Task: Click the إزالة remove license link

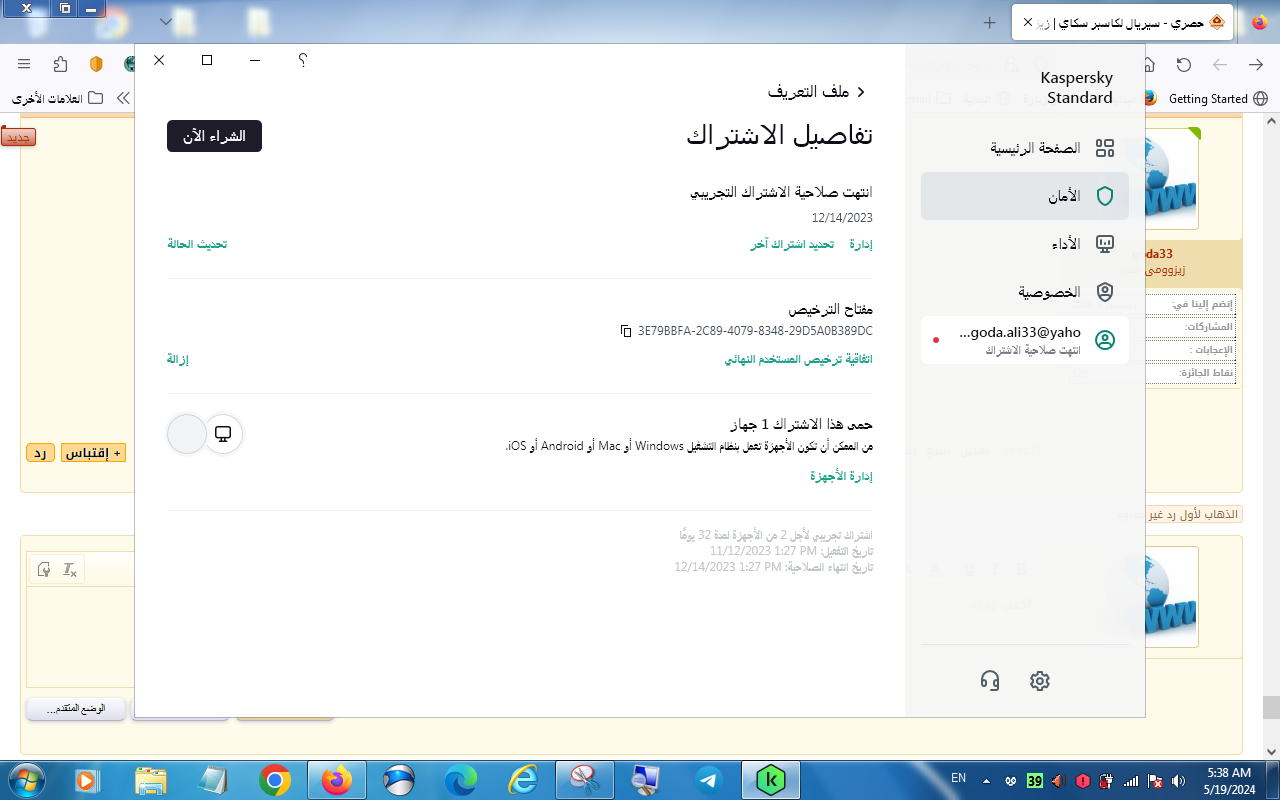Action: 178,359
